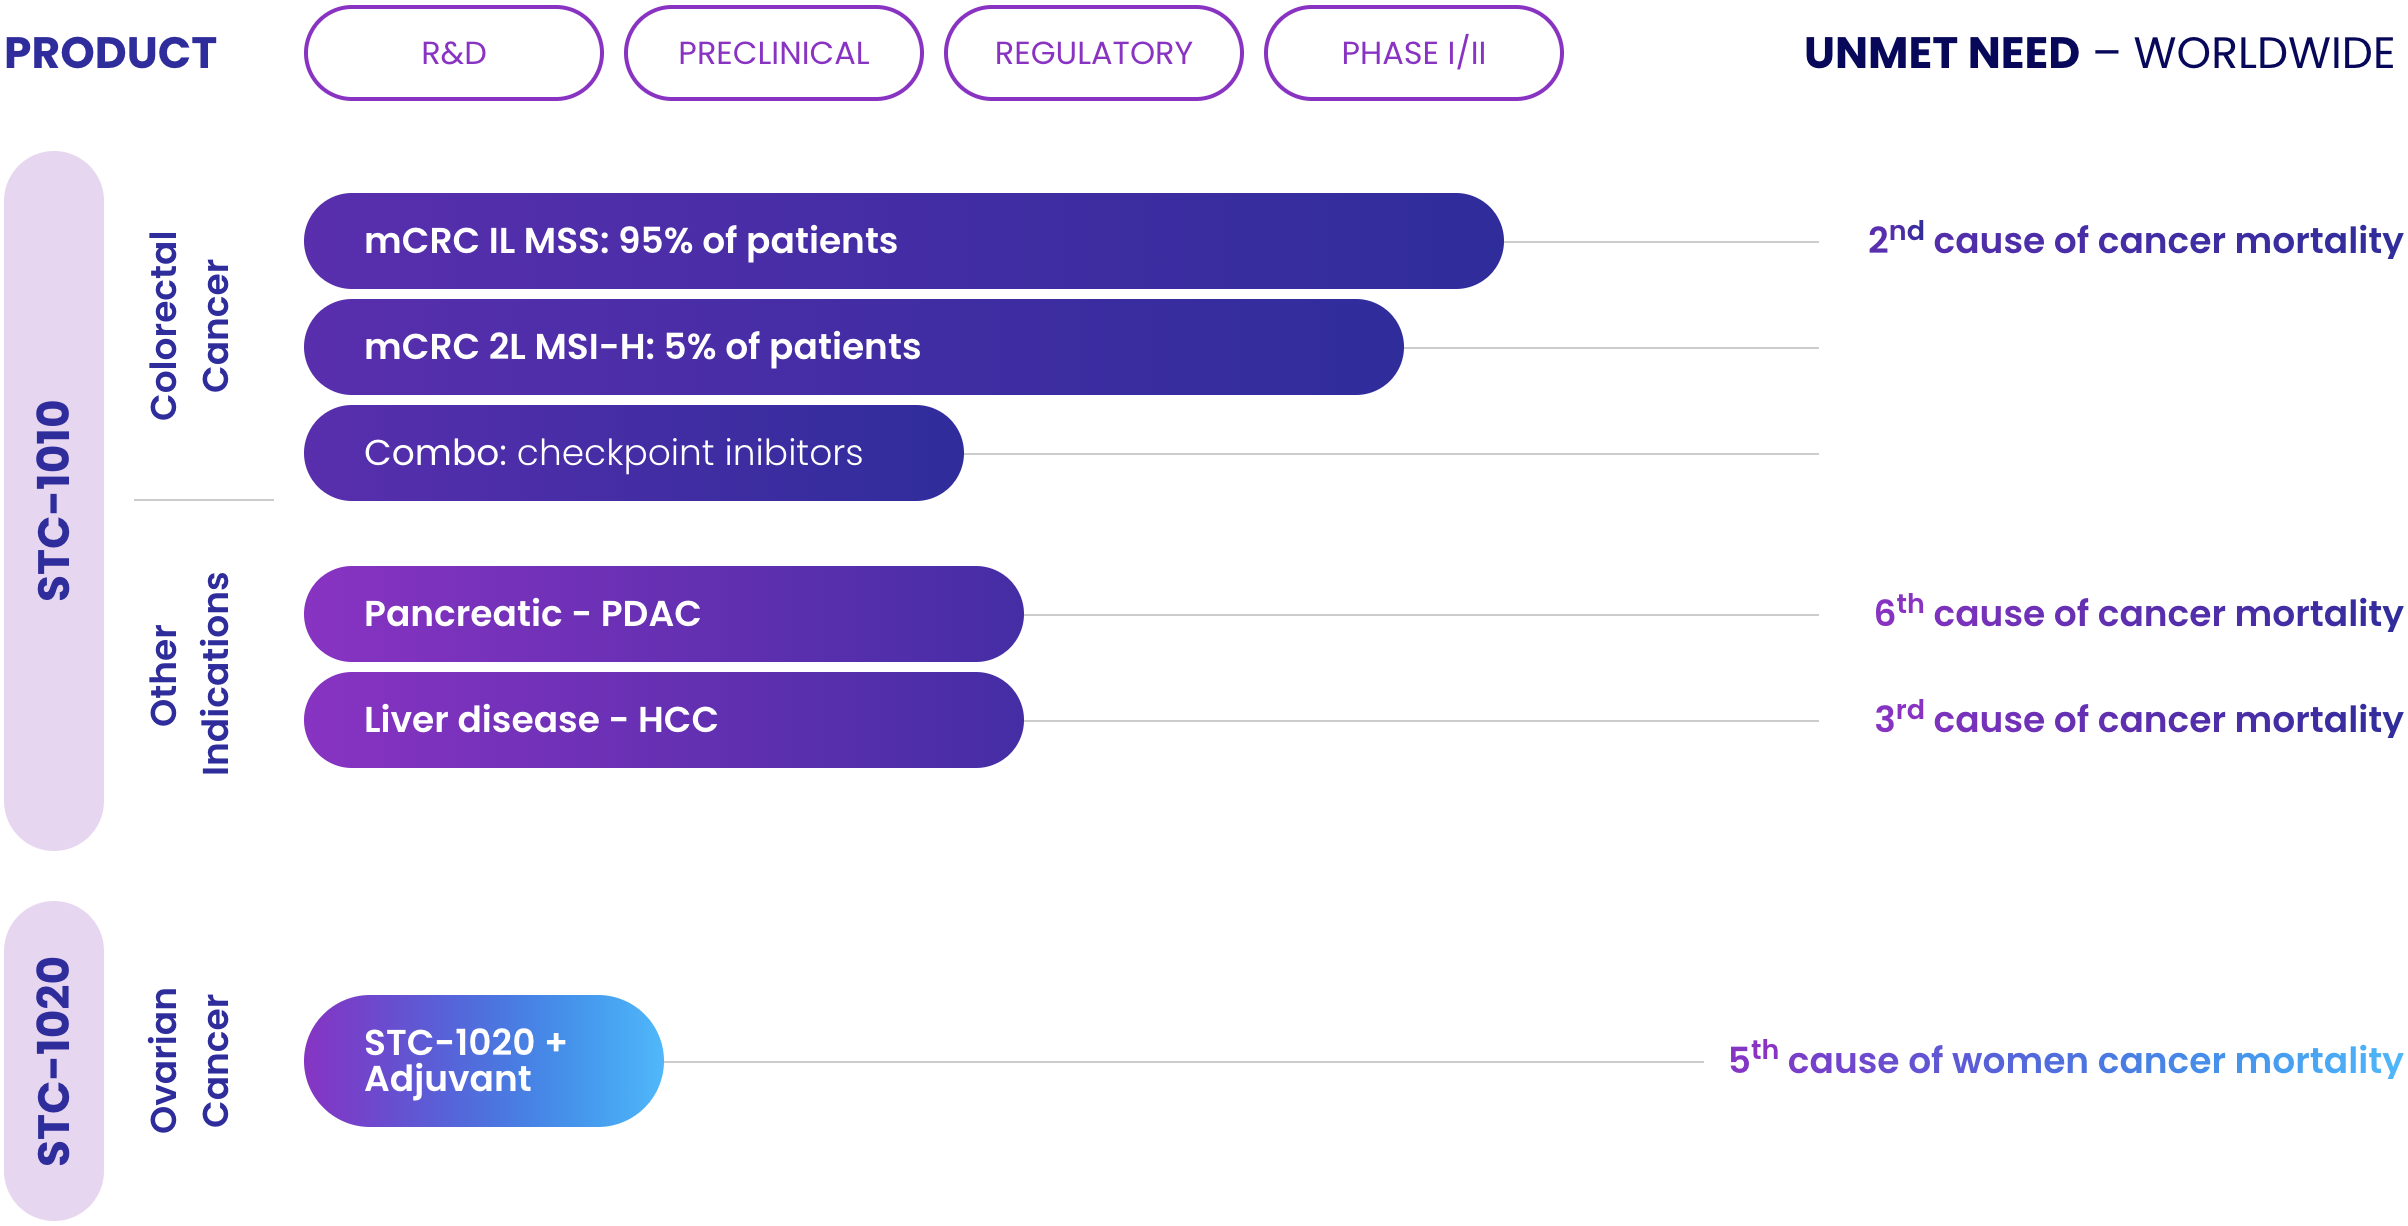Click the Colorectal Cancer category label
The height and width of the screenshot is (1226, 2408).
(190, 326)
